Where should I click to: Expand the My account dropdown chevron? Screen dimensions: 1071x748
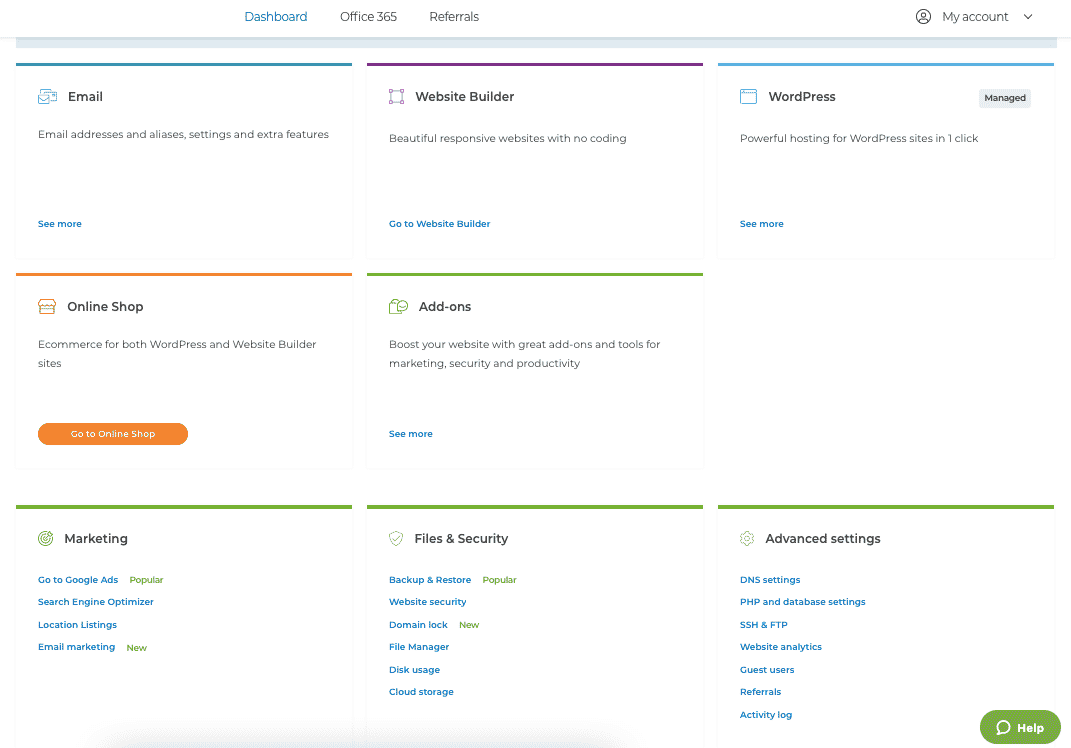point(1028,16)
